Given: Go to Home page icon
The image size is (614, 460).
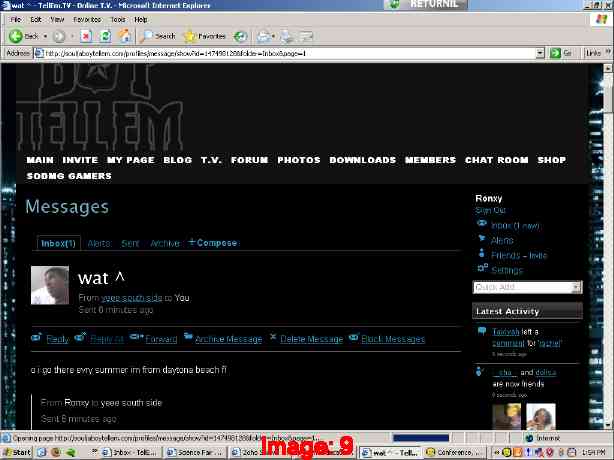Looking at the screenshot, I should (125, 36).
